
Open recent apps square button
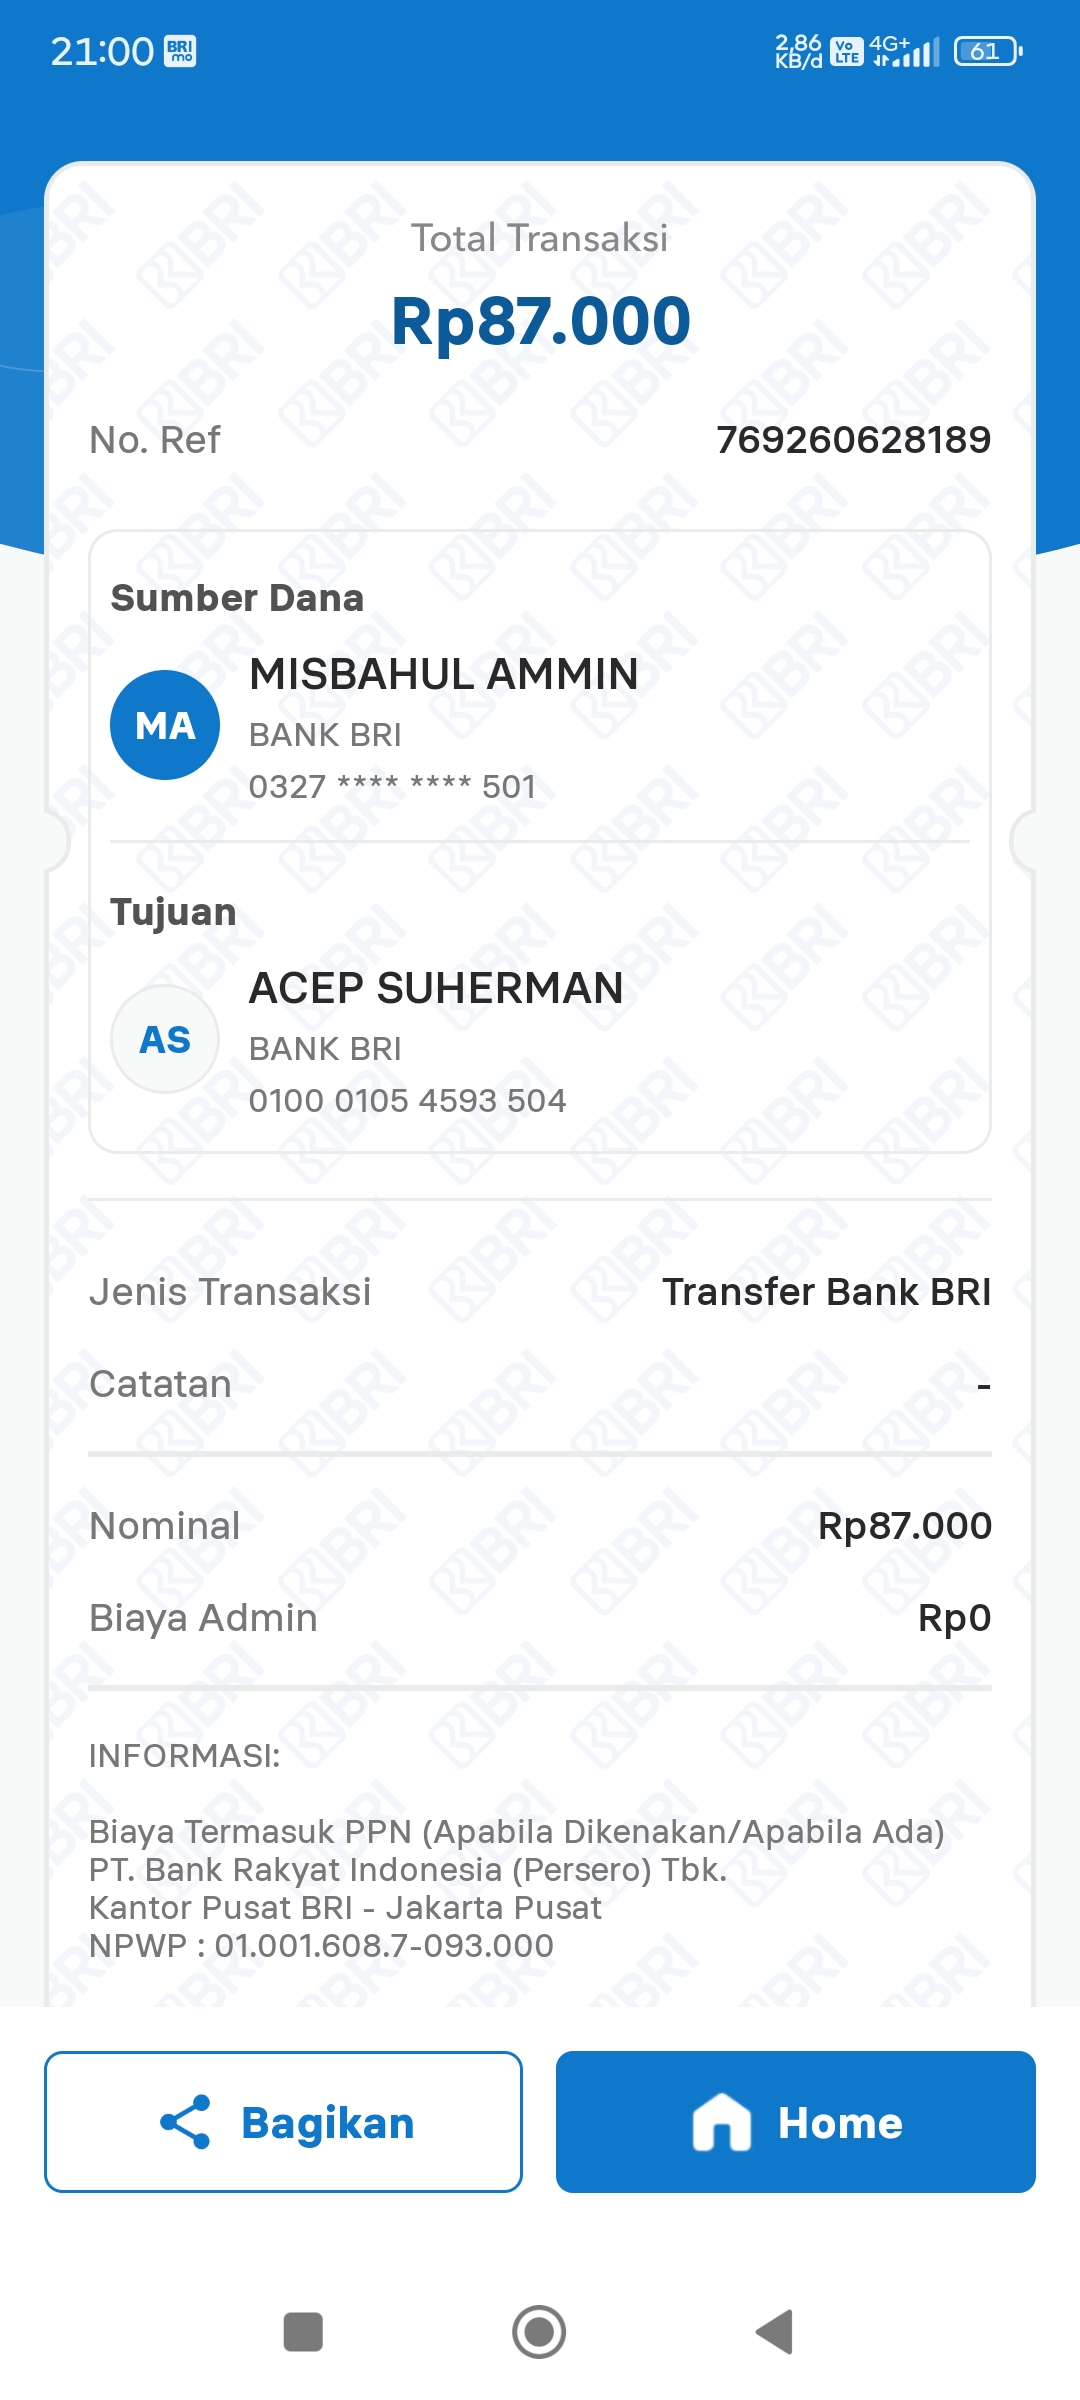(x=303, y=2332)
